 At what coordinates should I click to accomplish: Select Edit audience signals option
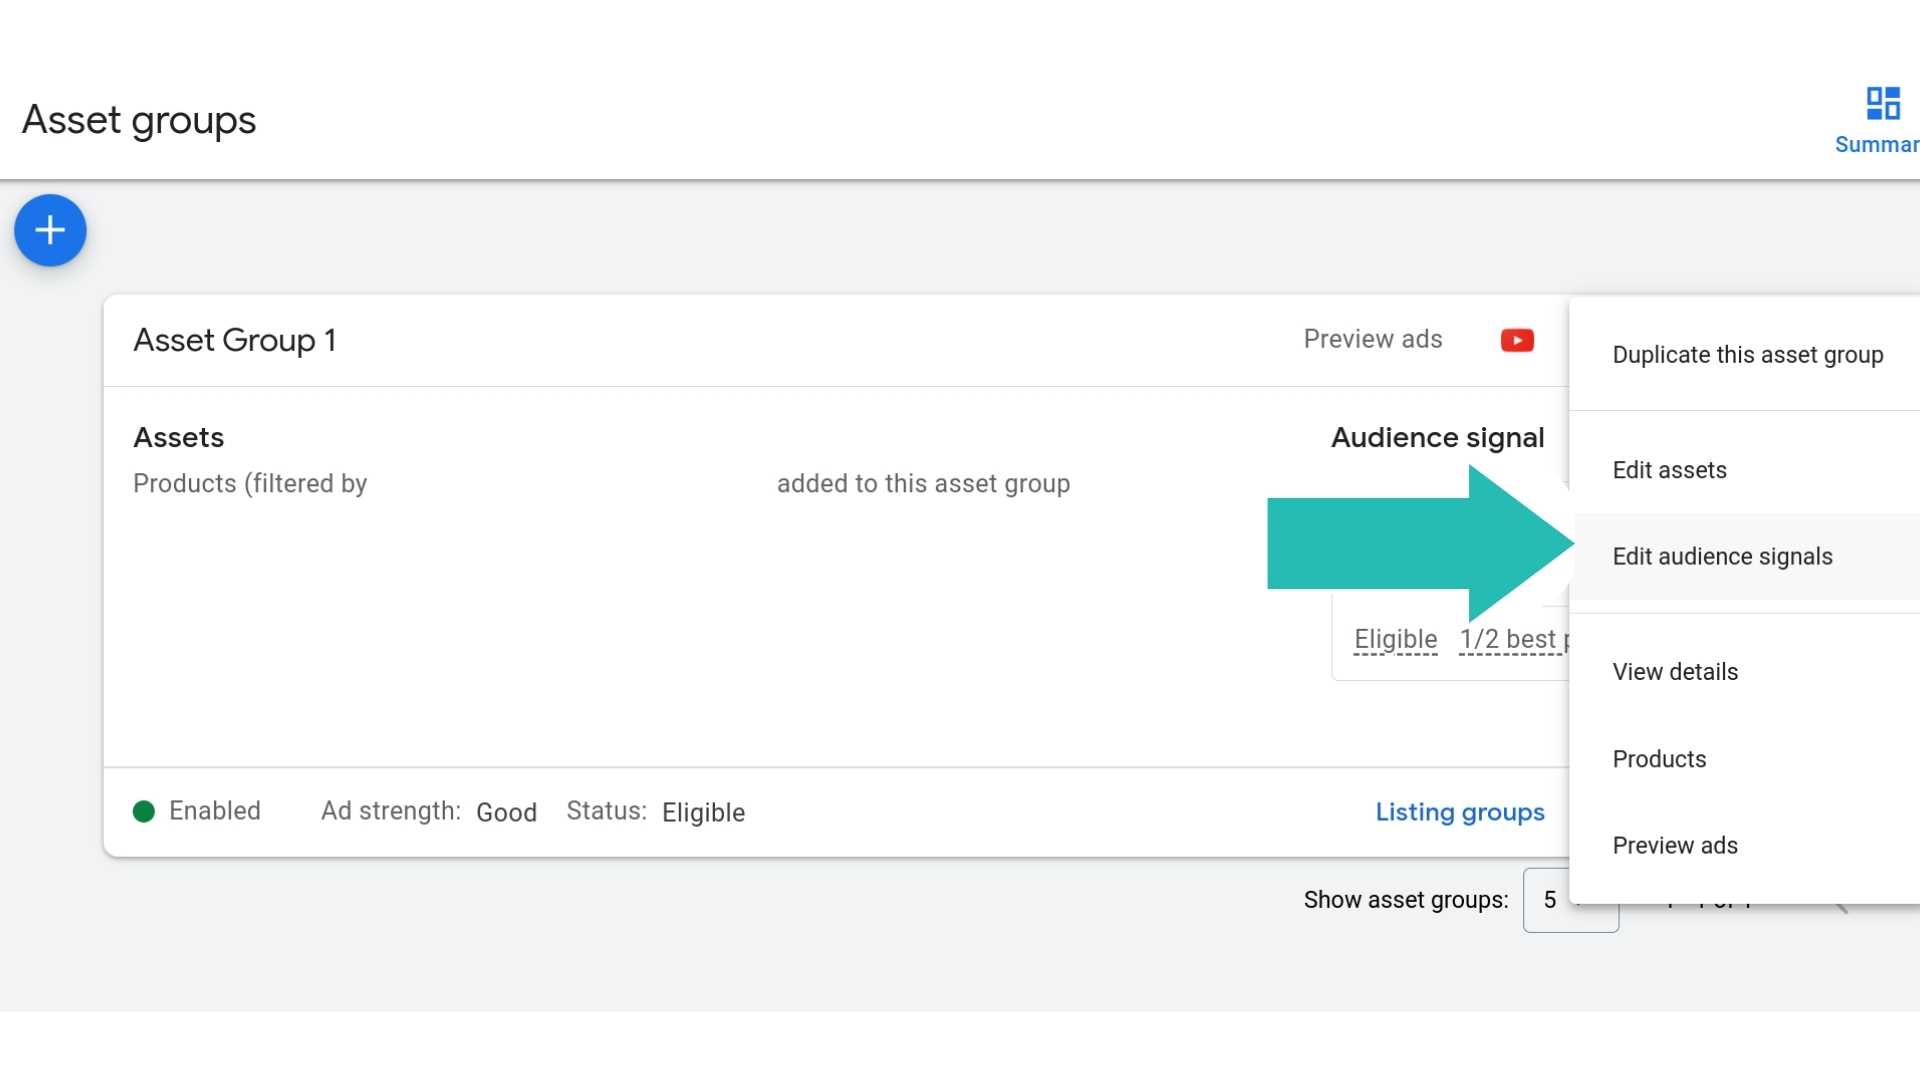[1722, 555]
